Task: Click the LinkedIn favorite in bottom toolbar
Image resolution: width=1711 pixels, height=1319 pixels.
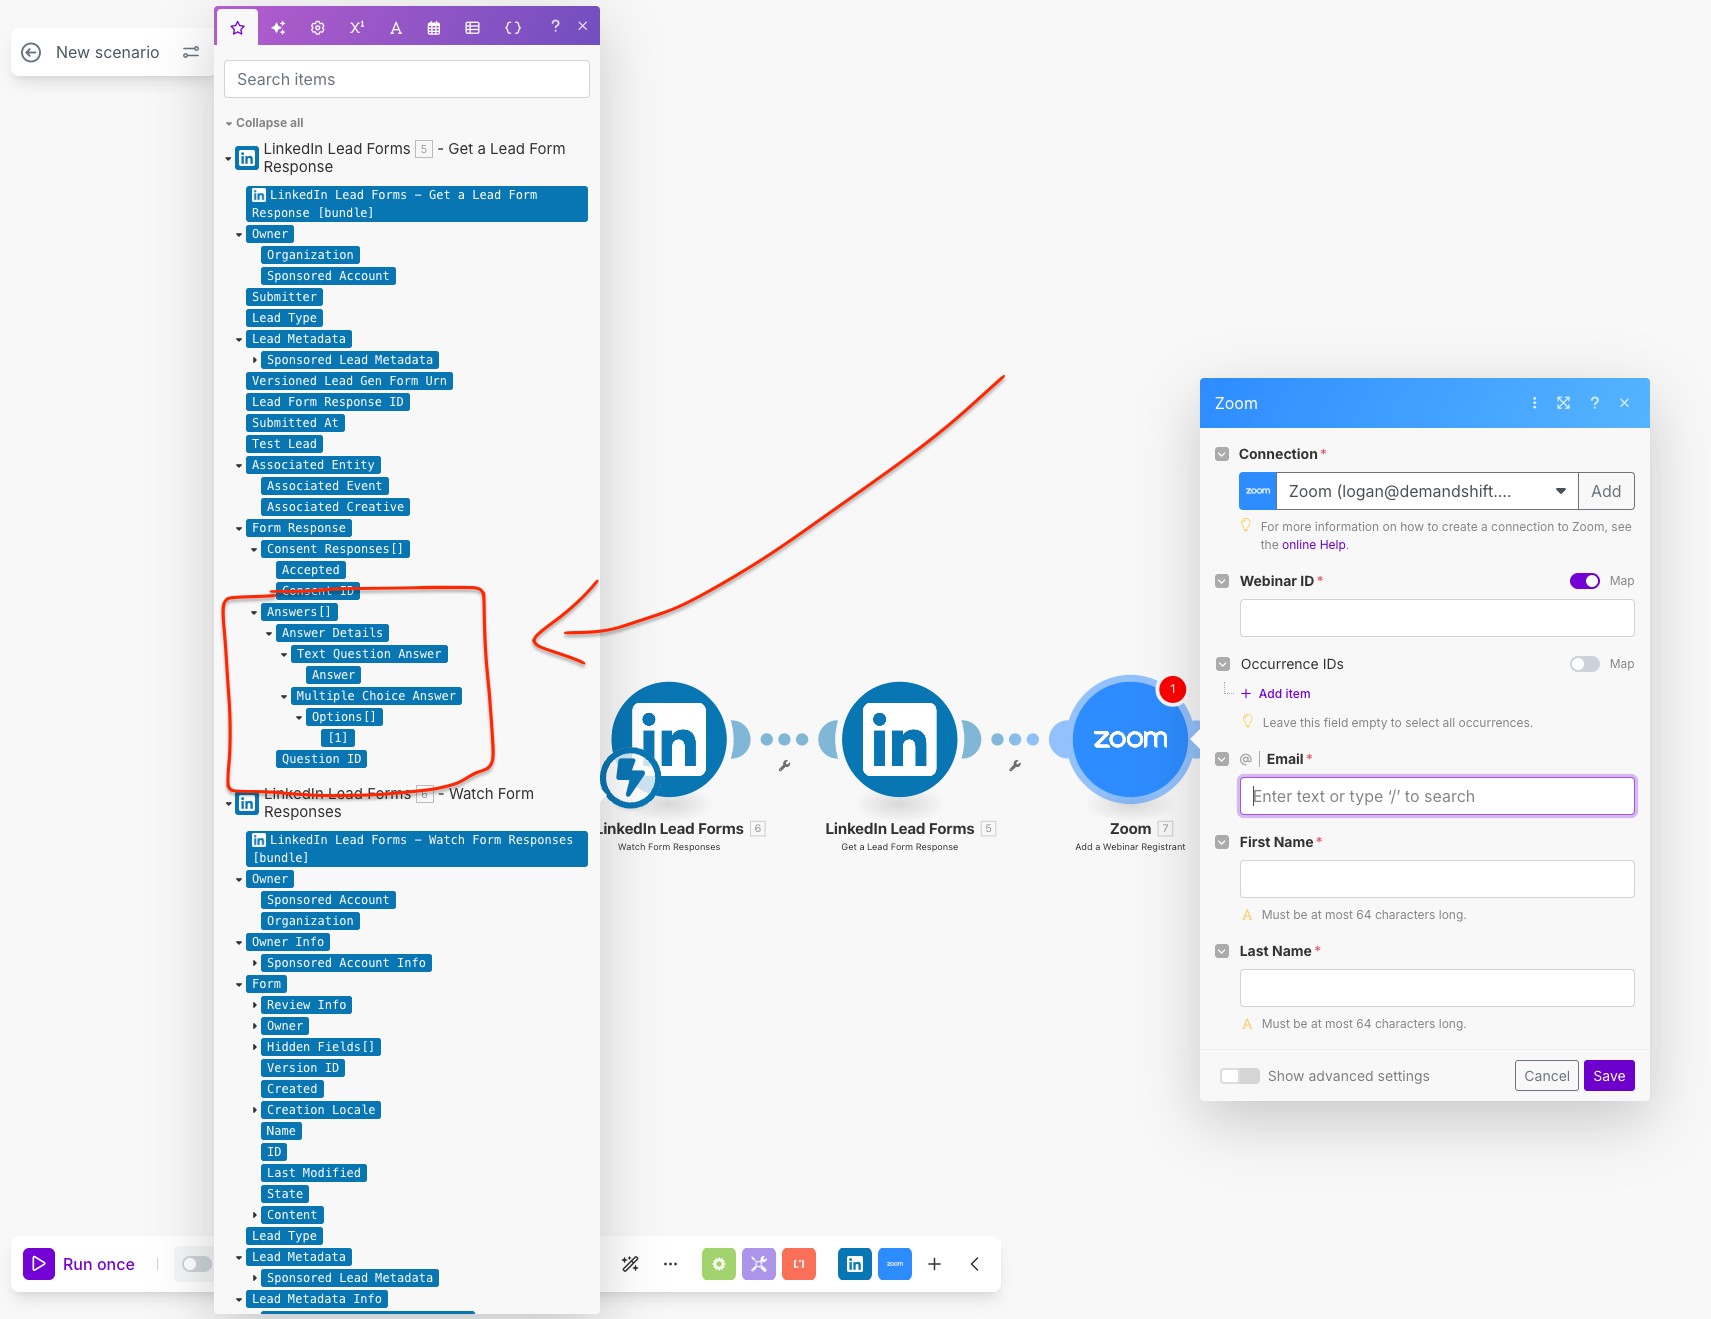Action: pyautogui.click(x=855, y=1264)
